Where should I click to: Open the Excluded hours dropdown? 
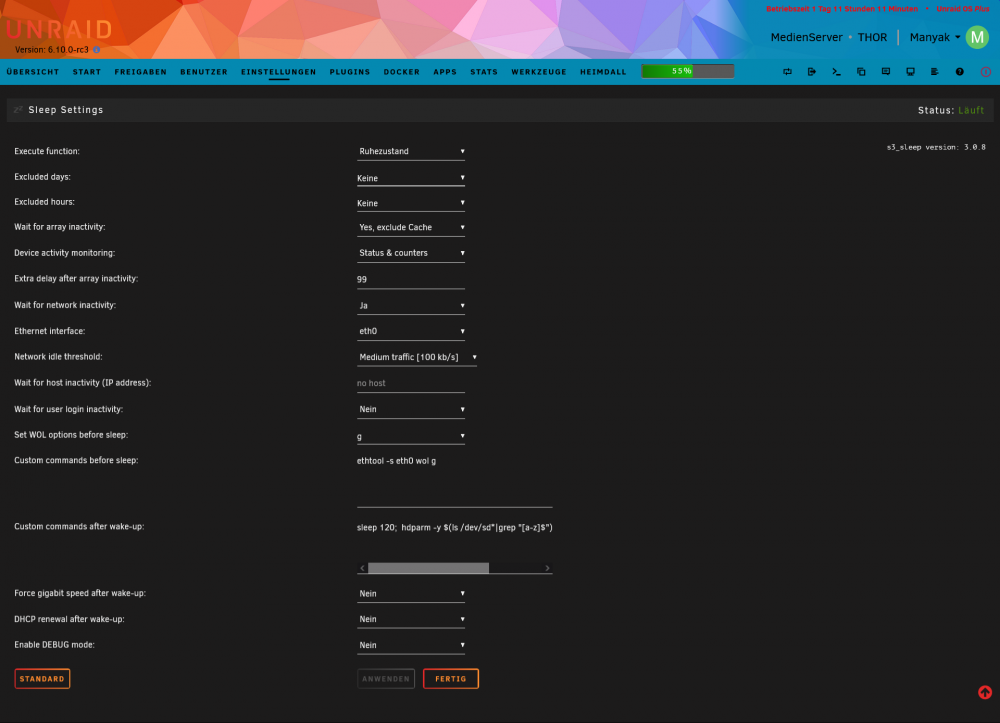(x=411, y=203)
